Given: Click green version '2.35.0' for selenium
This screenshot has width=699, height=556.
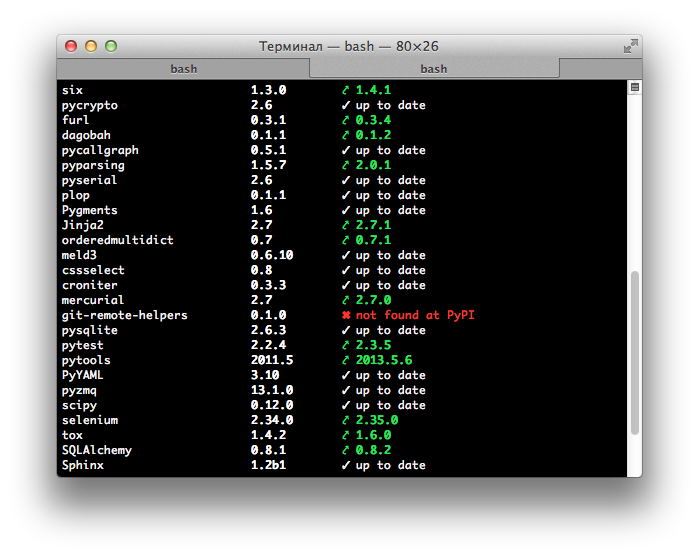Looking at the screenshot, I should point(377,420).
